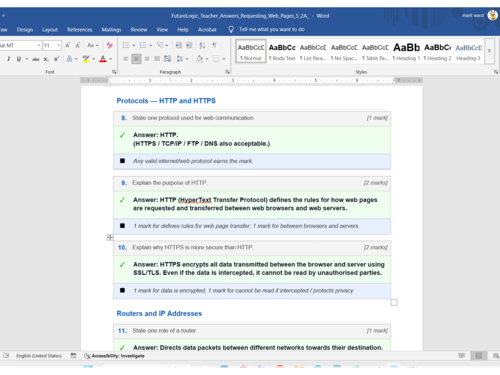Open the Borders dropdown arrow
Screen dimensions: 500x375
(224, 59)
